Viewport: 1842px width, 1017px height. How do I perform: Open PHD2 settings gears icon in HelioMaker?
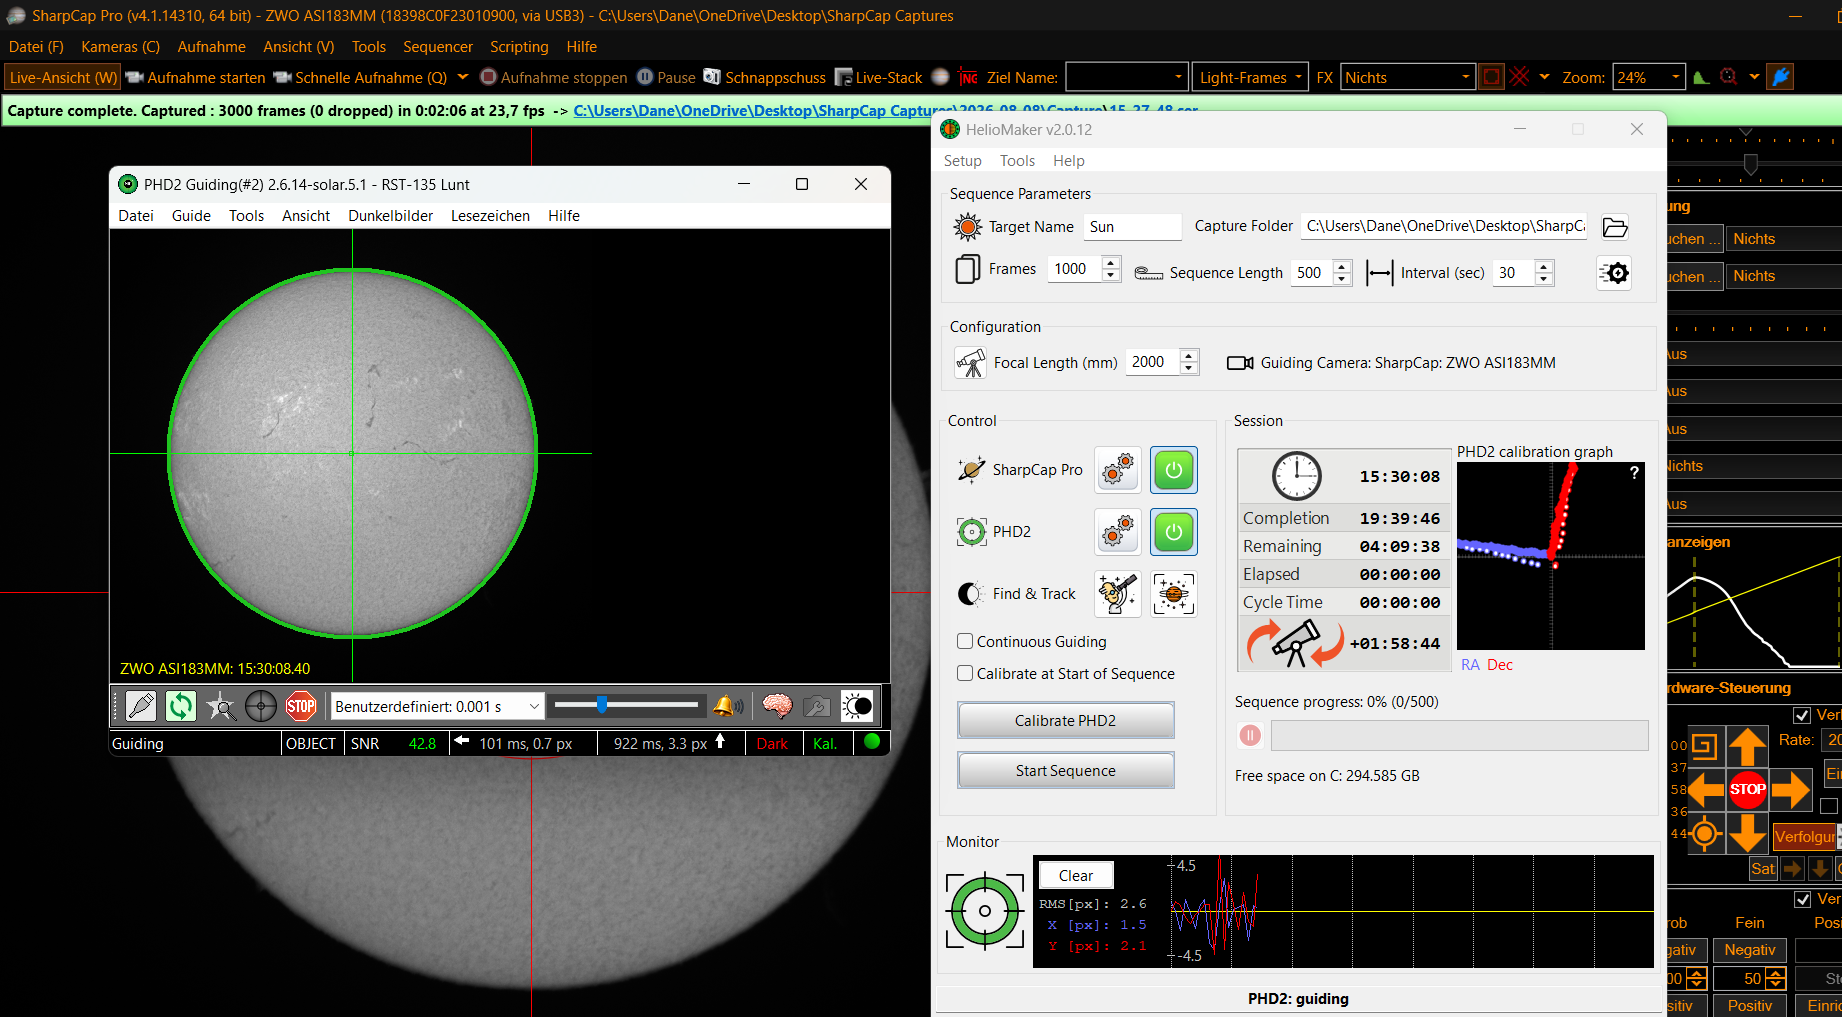coord(1118,532)
